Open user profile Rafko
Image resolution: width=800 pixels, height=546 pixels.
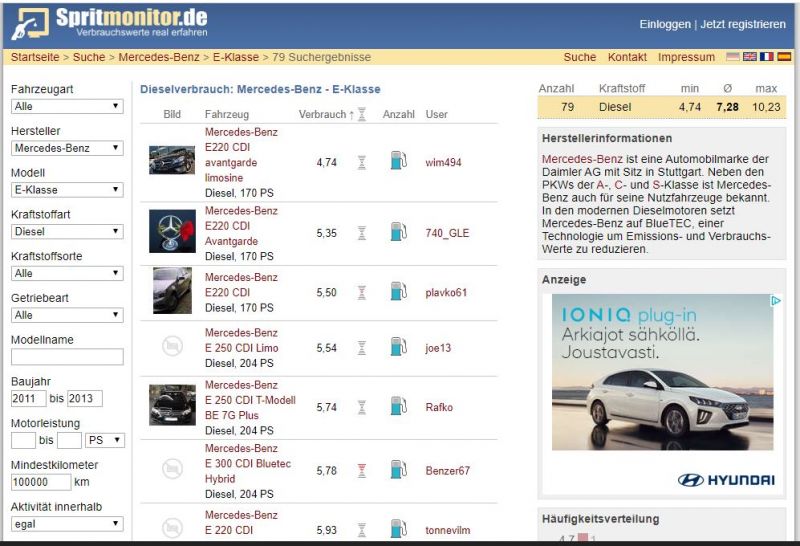point(439,407)
